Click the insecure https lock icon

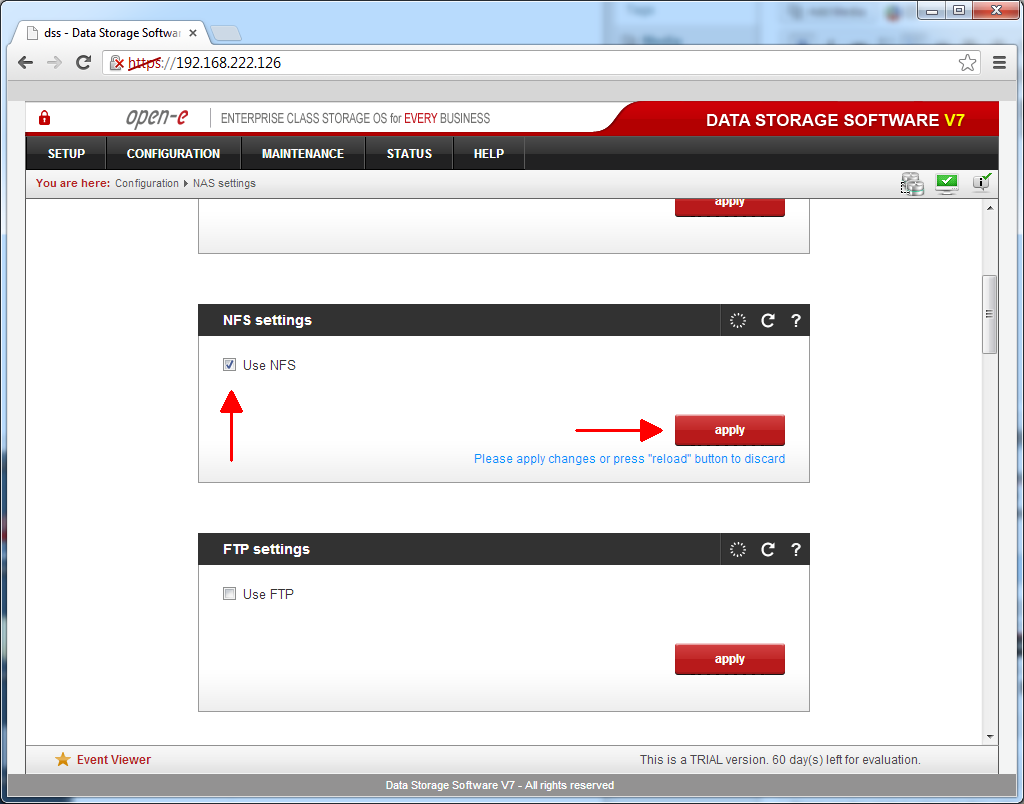coord(117,63)
